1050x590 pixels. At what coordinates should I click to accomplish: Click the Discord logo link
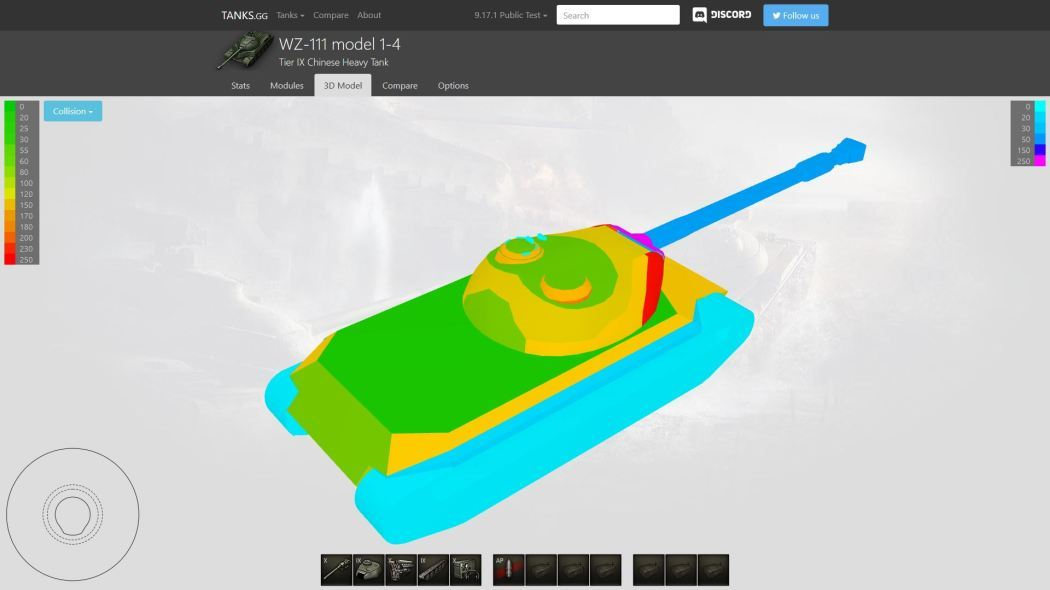(722, 15)
